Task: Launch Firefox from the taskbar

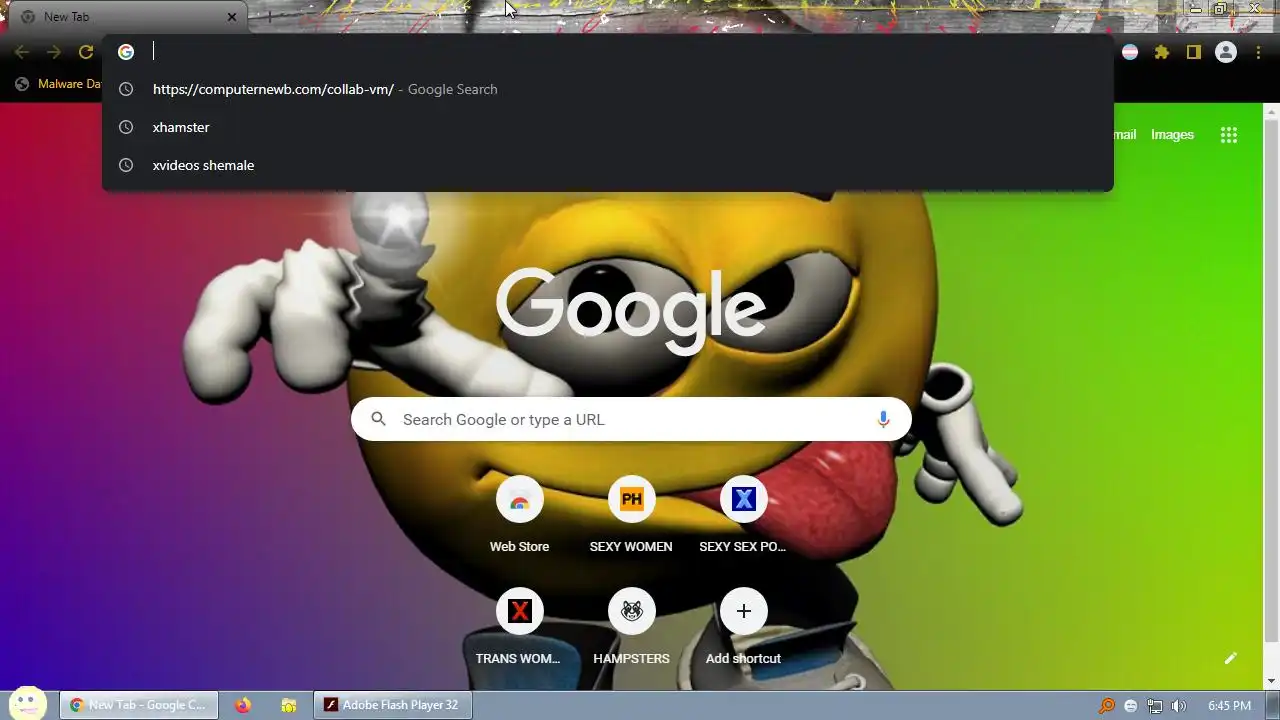Action: 243,705
